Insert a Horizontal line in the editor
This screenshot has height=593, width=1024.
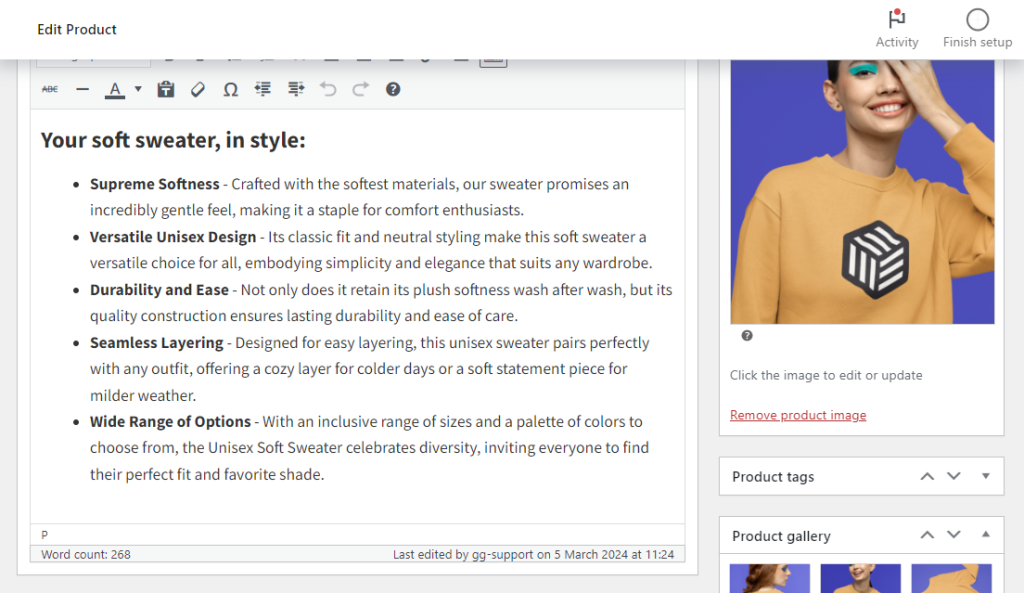(83, 89)
